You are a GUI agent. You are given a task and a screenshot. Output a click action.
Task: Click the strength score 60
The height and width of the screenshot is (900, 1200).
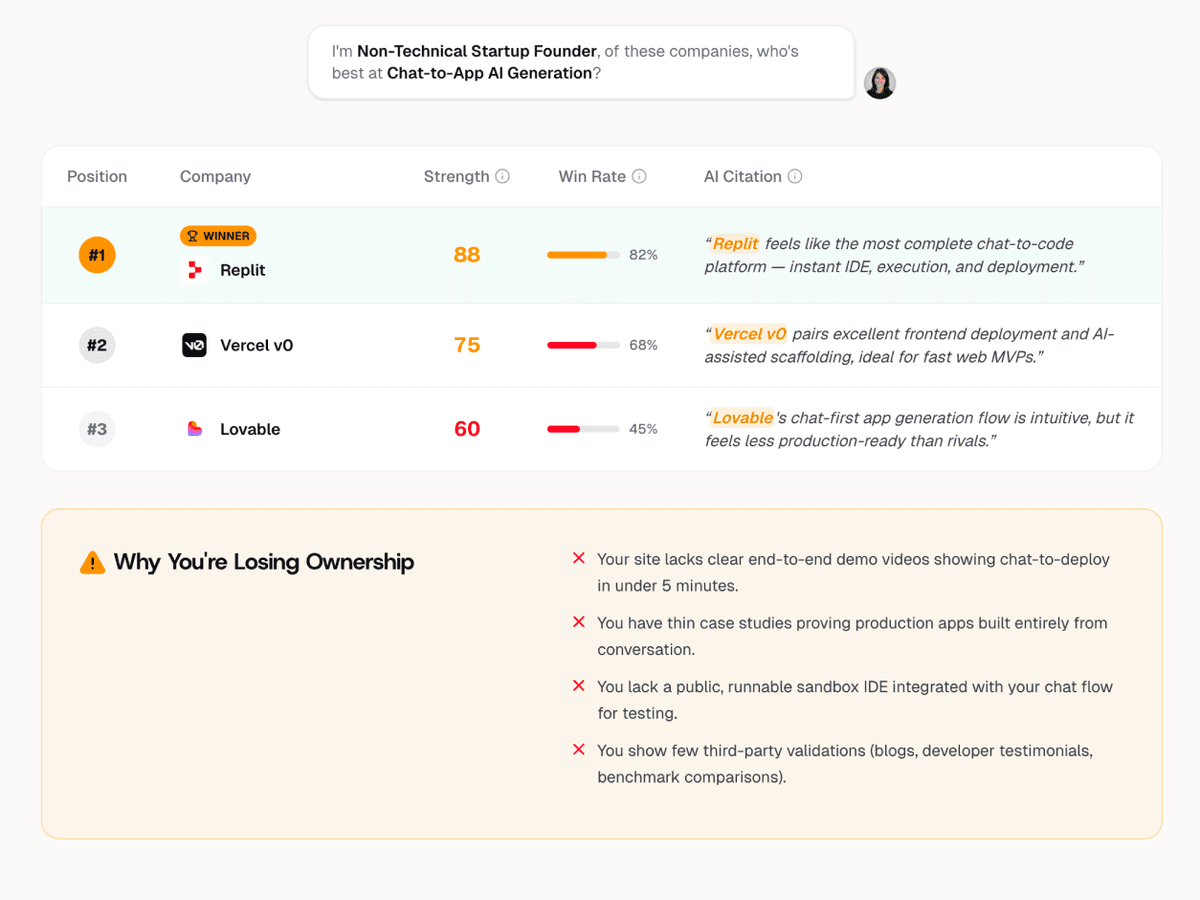pos(467,429)
